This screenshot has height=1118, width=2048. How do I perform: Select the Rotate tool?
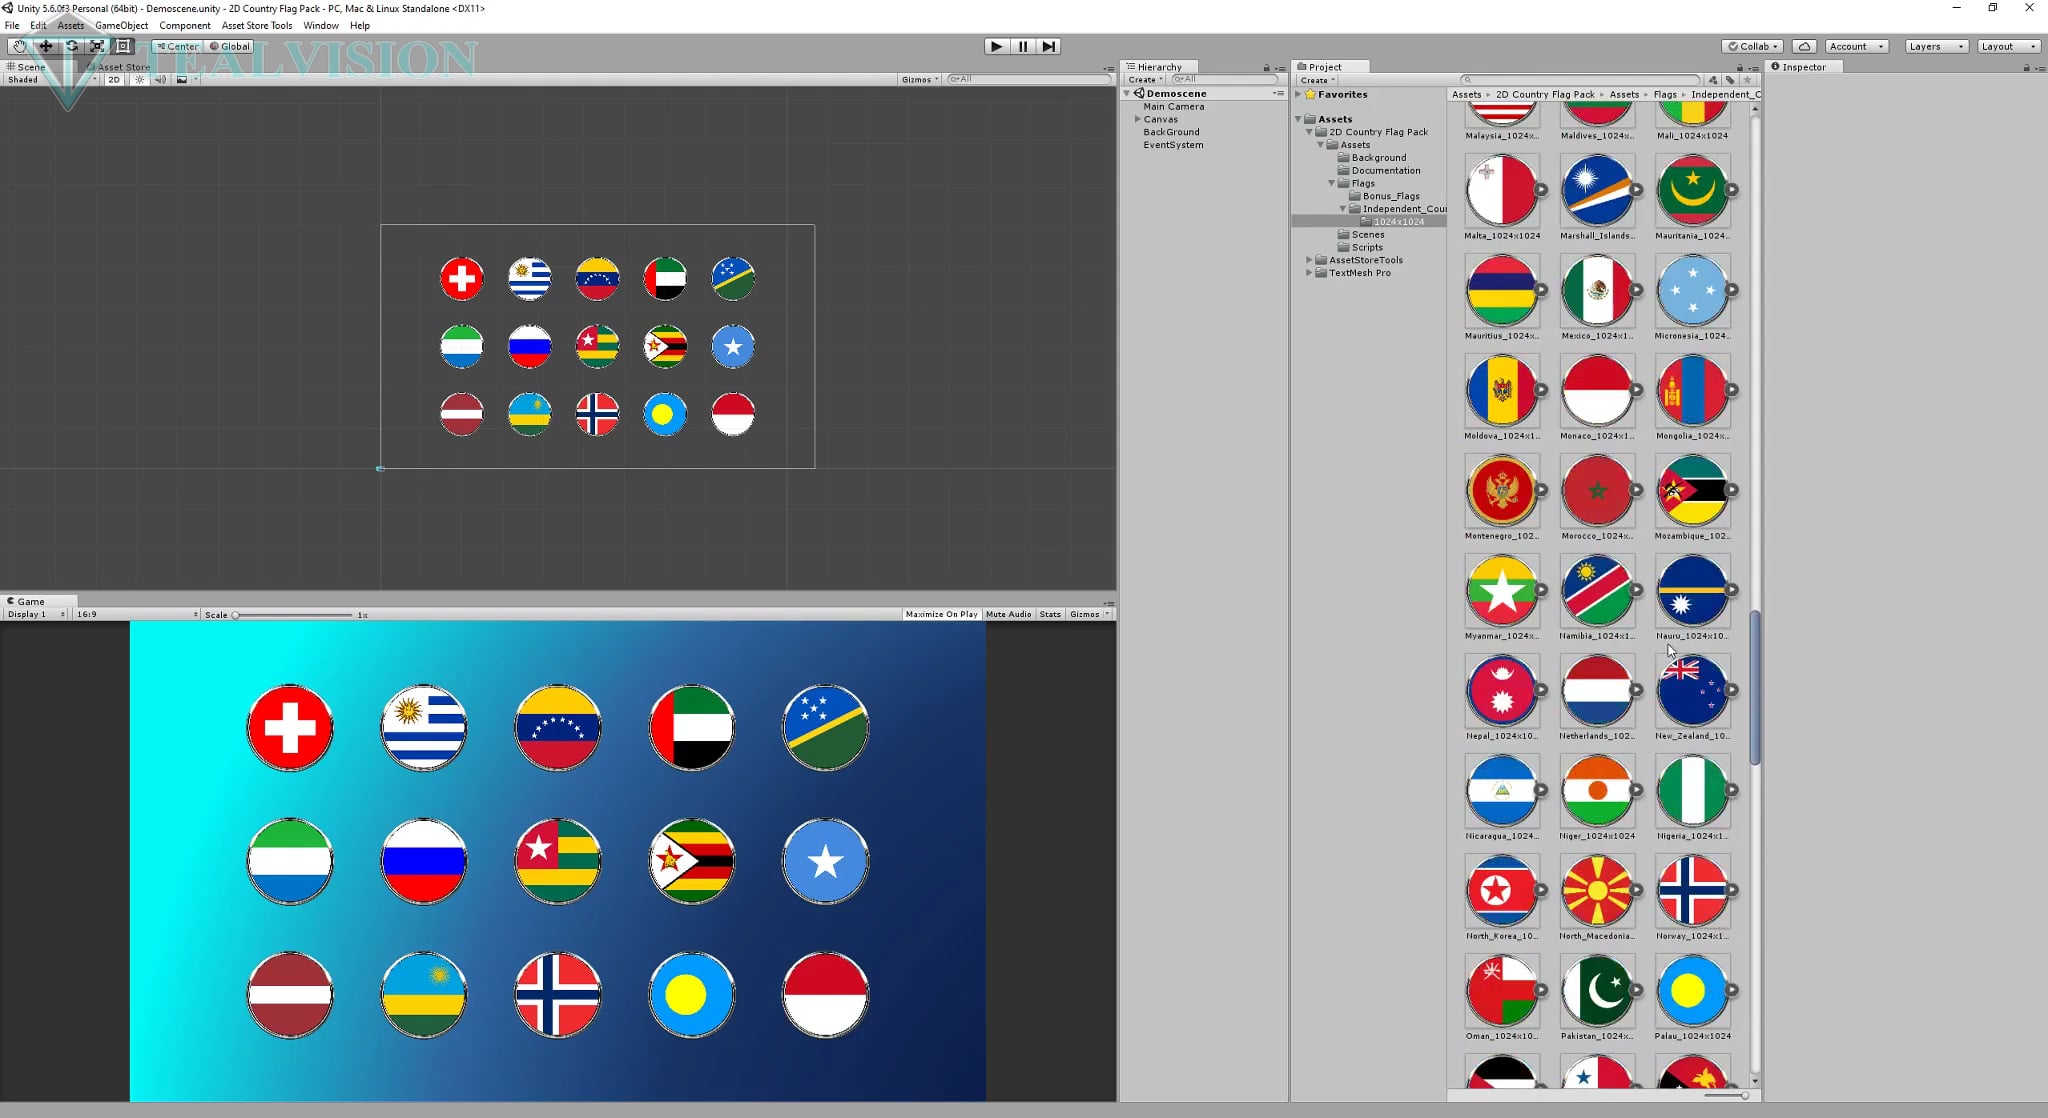71,46
